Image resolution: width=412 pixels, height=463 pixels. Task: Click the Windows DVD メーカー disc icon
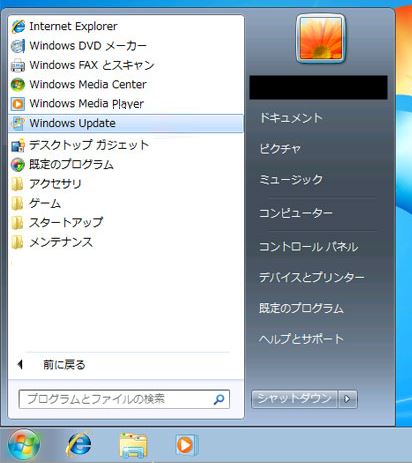pos(18,46)
